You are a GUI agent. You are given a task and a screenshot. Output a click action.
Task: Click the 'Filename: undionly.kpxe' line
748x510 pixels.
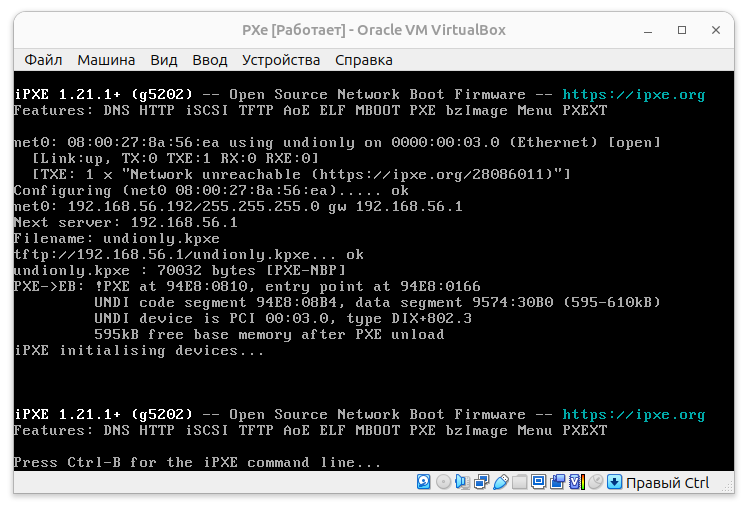click(x=117, y=239)
